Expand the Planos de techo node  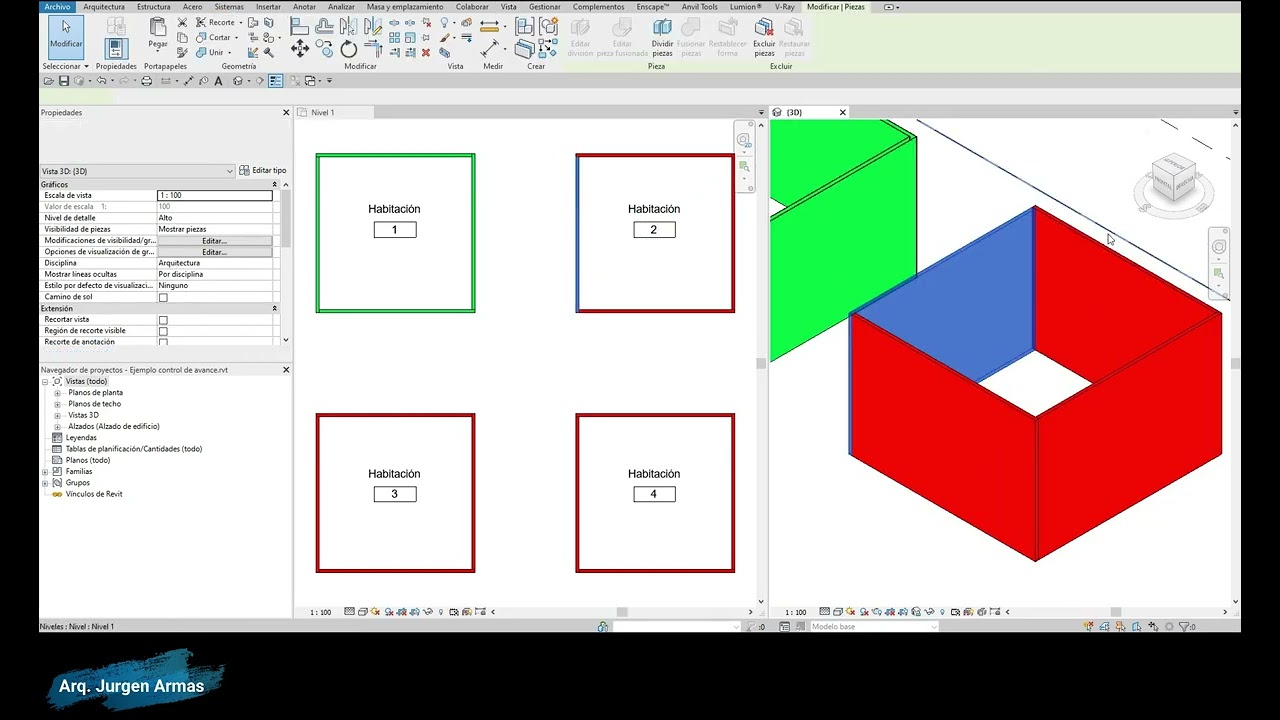click(x=57, y=404)
